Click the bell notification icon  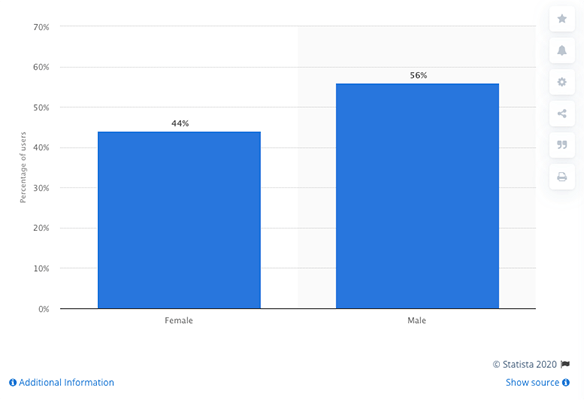tap(562, 50)
